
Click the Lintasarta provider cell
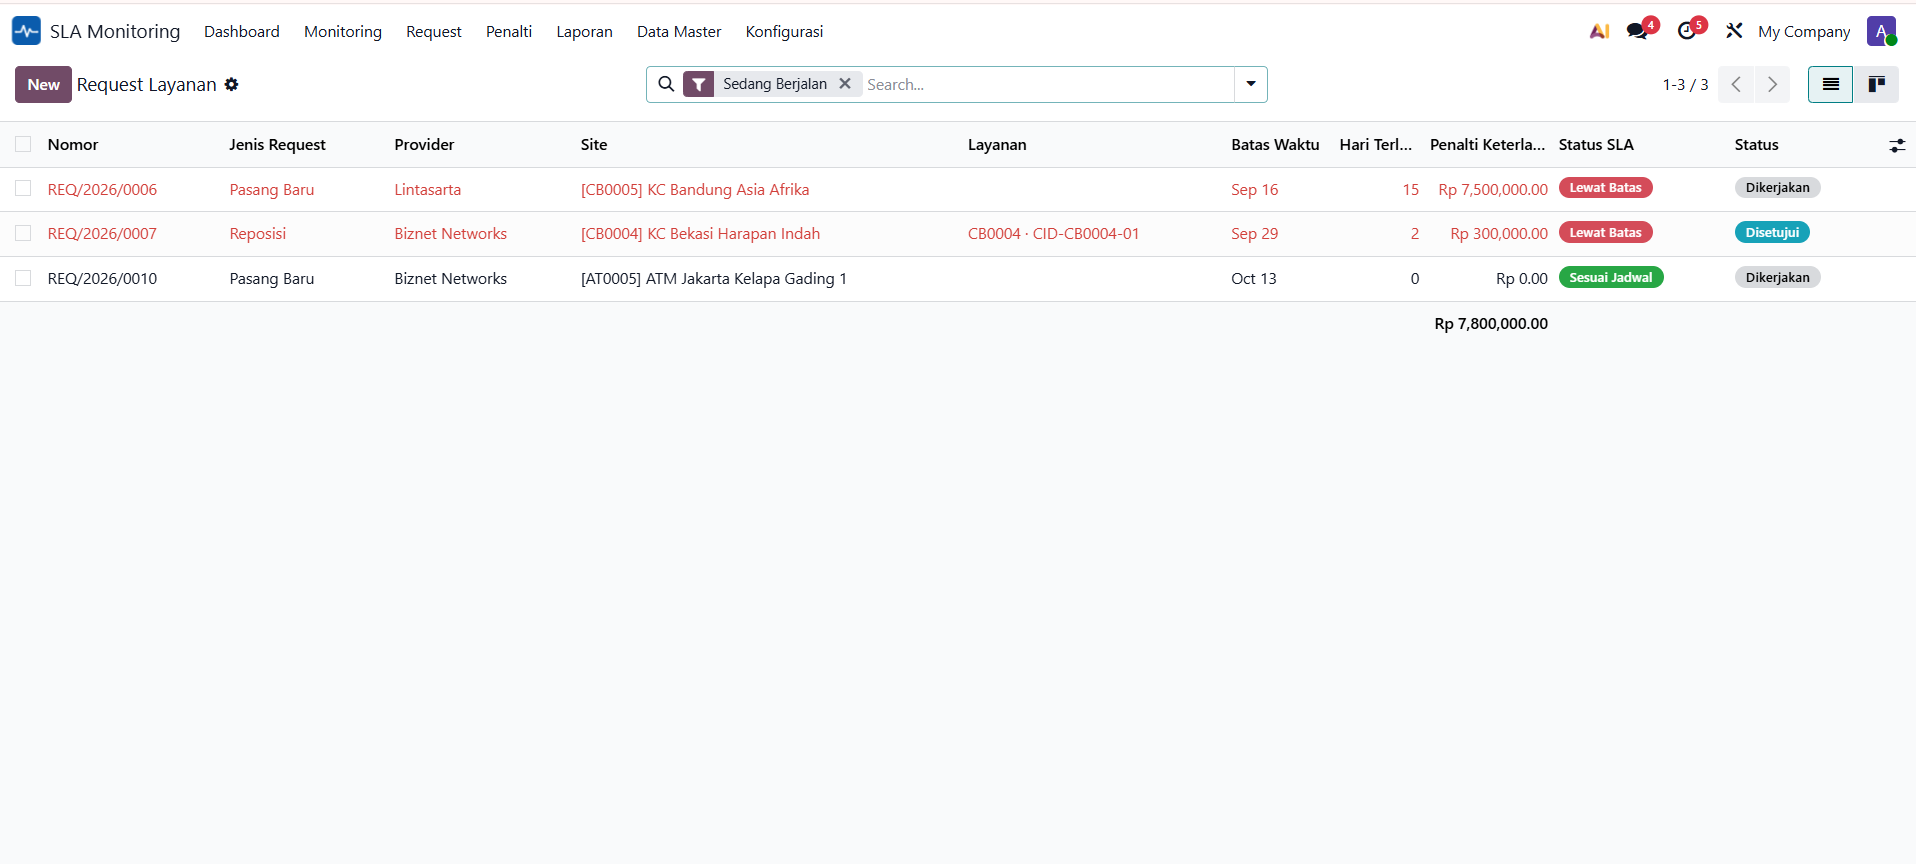click(x=427, y=189)
